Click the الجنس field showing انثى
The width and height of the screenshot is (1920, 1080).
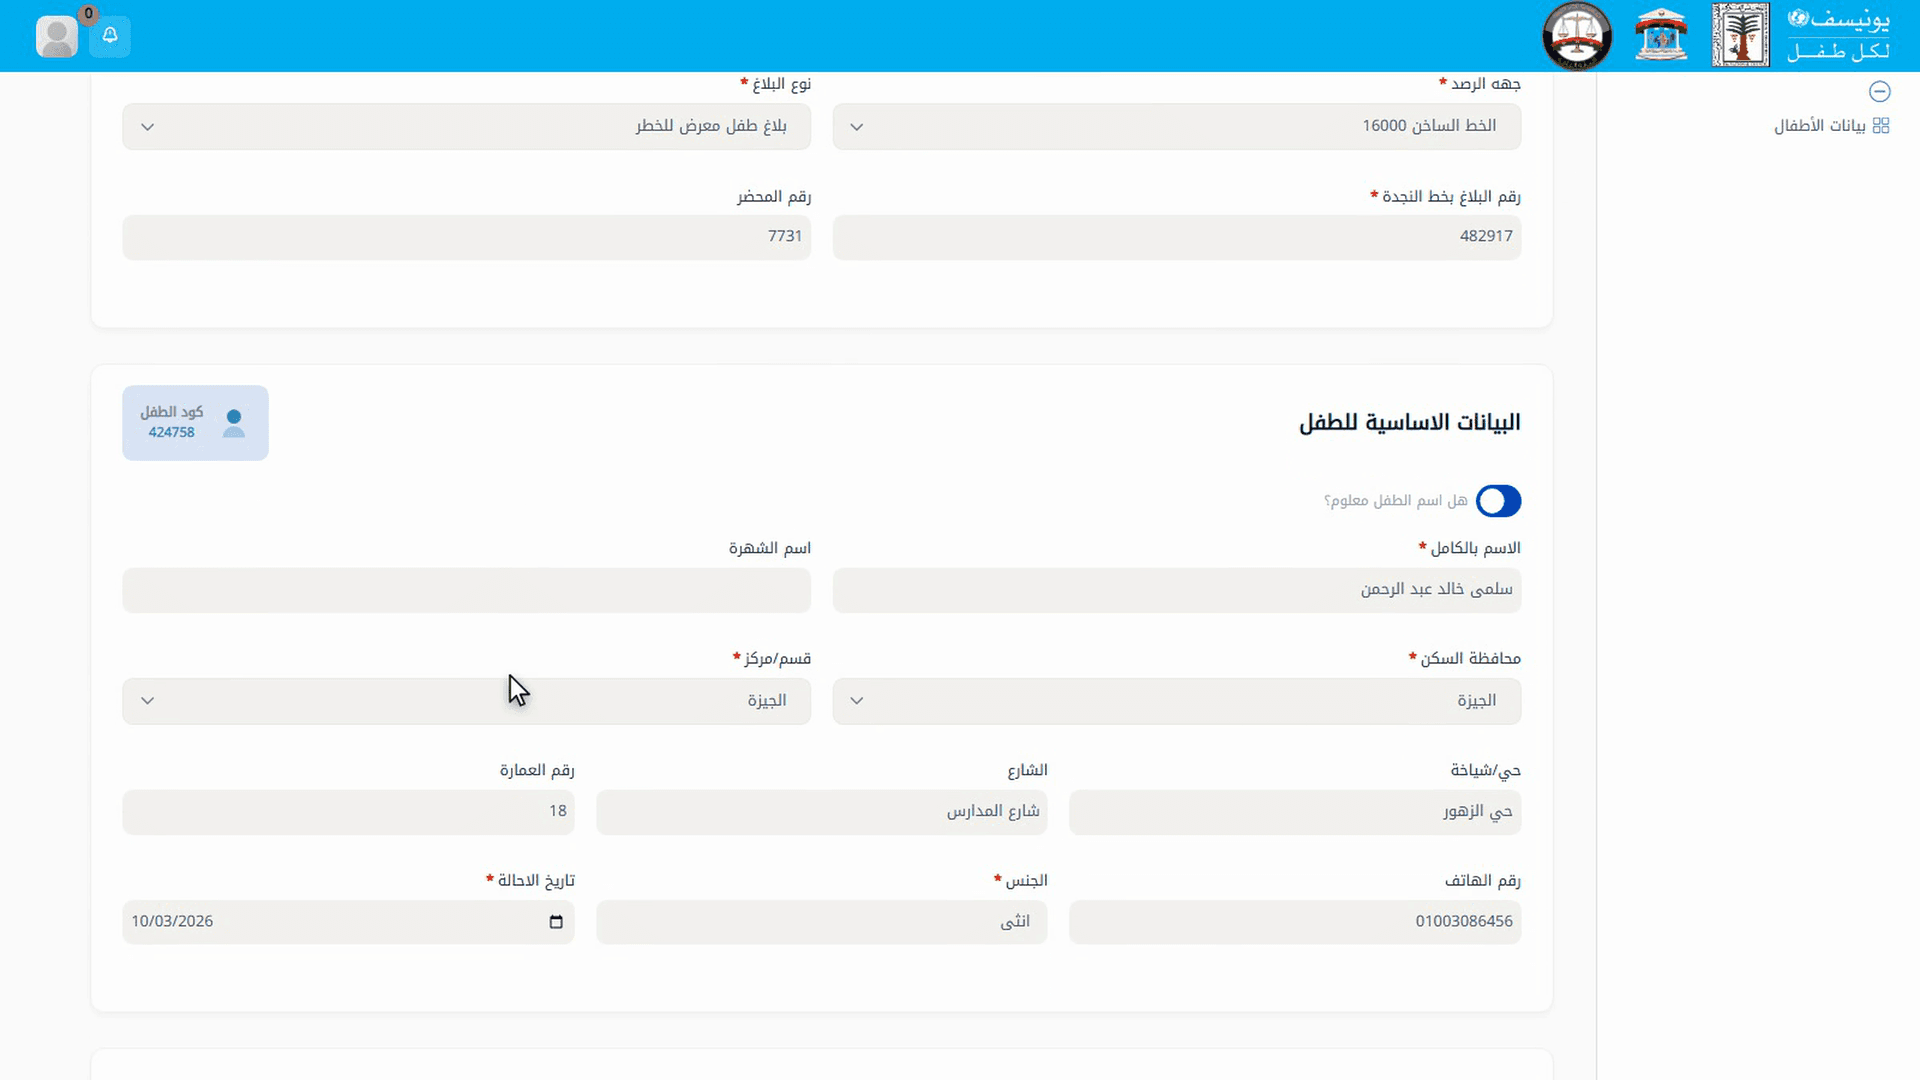[x=822, y=922]
